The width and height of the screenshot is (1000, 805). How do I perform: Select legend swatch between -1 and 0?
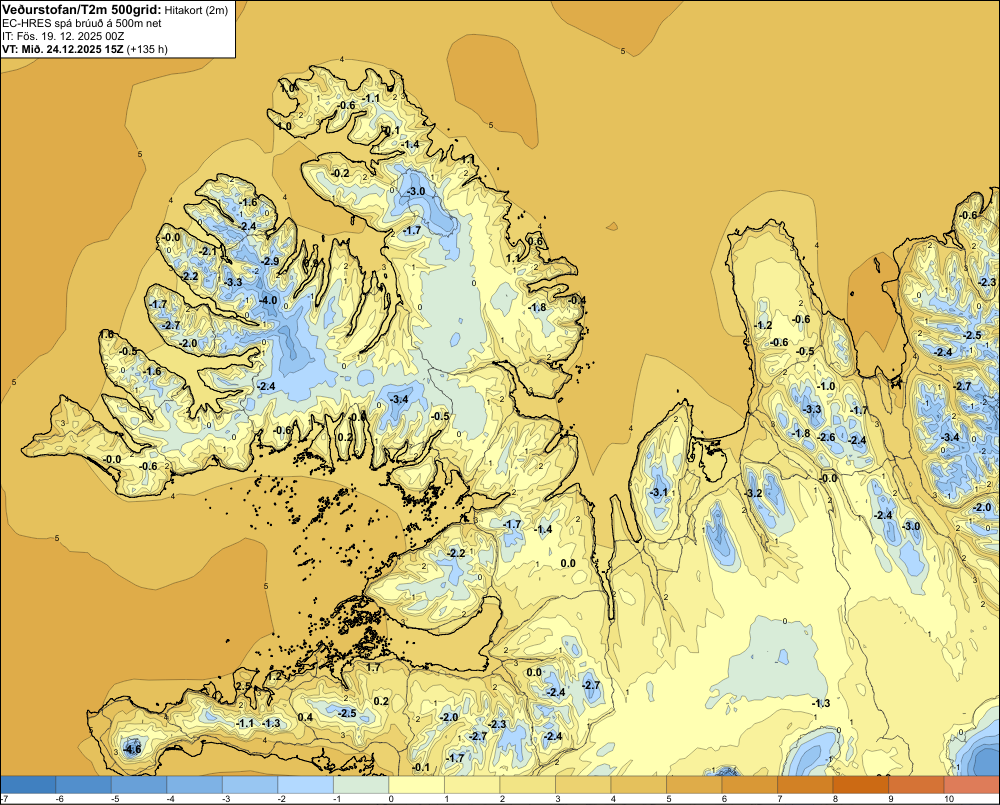coord(361,784)
